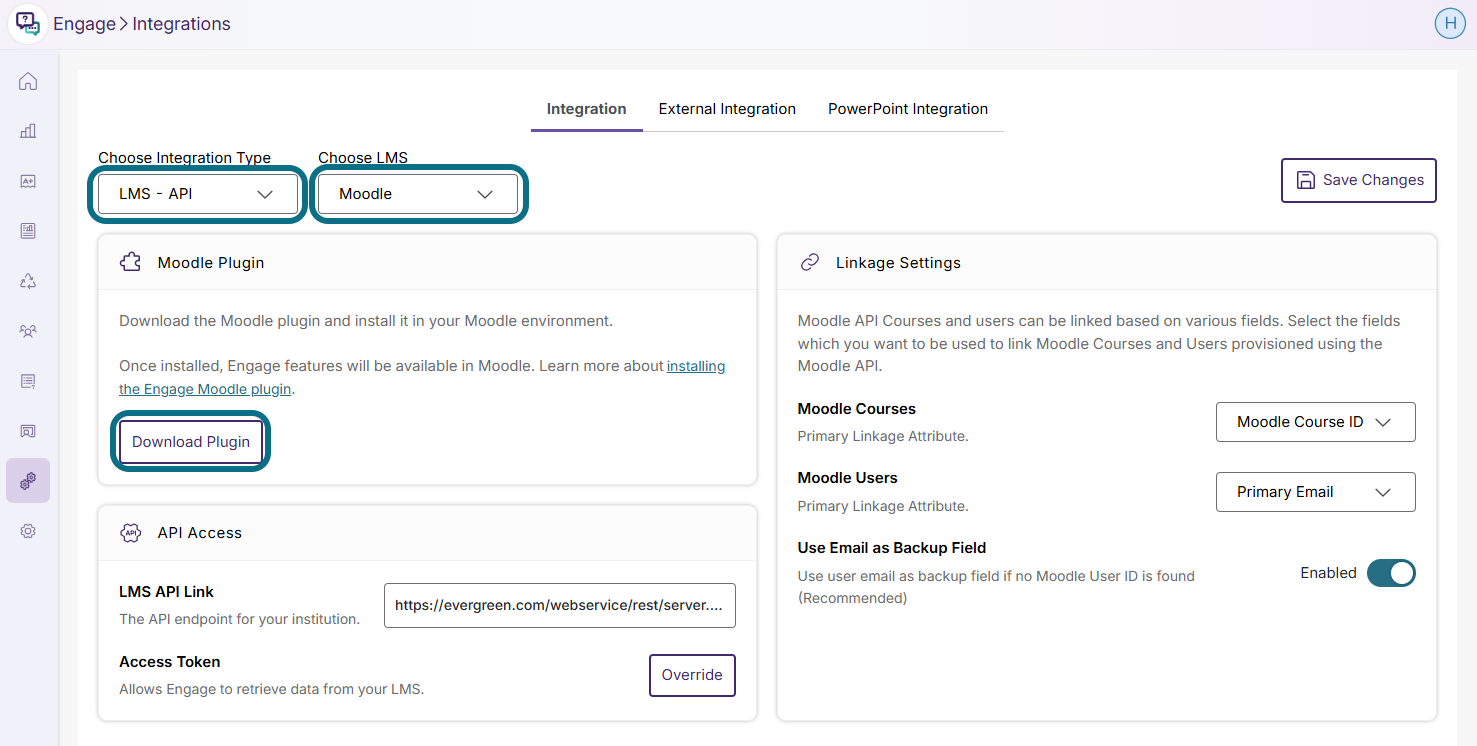The width and height of the screenshot is (1477, 746).
Task: Focus the LMS API Link input field
Action: [x=560, y=605]
